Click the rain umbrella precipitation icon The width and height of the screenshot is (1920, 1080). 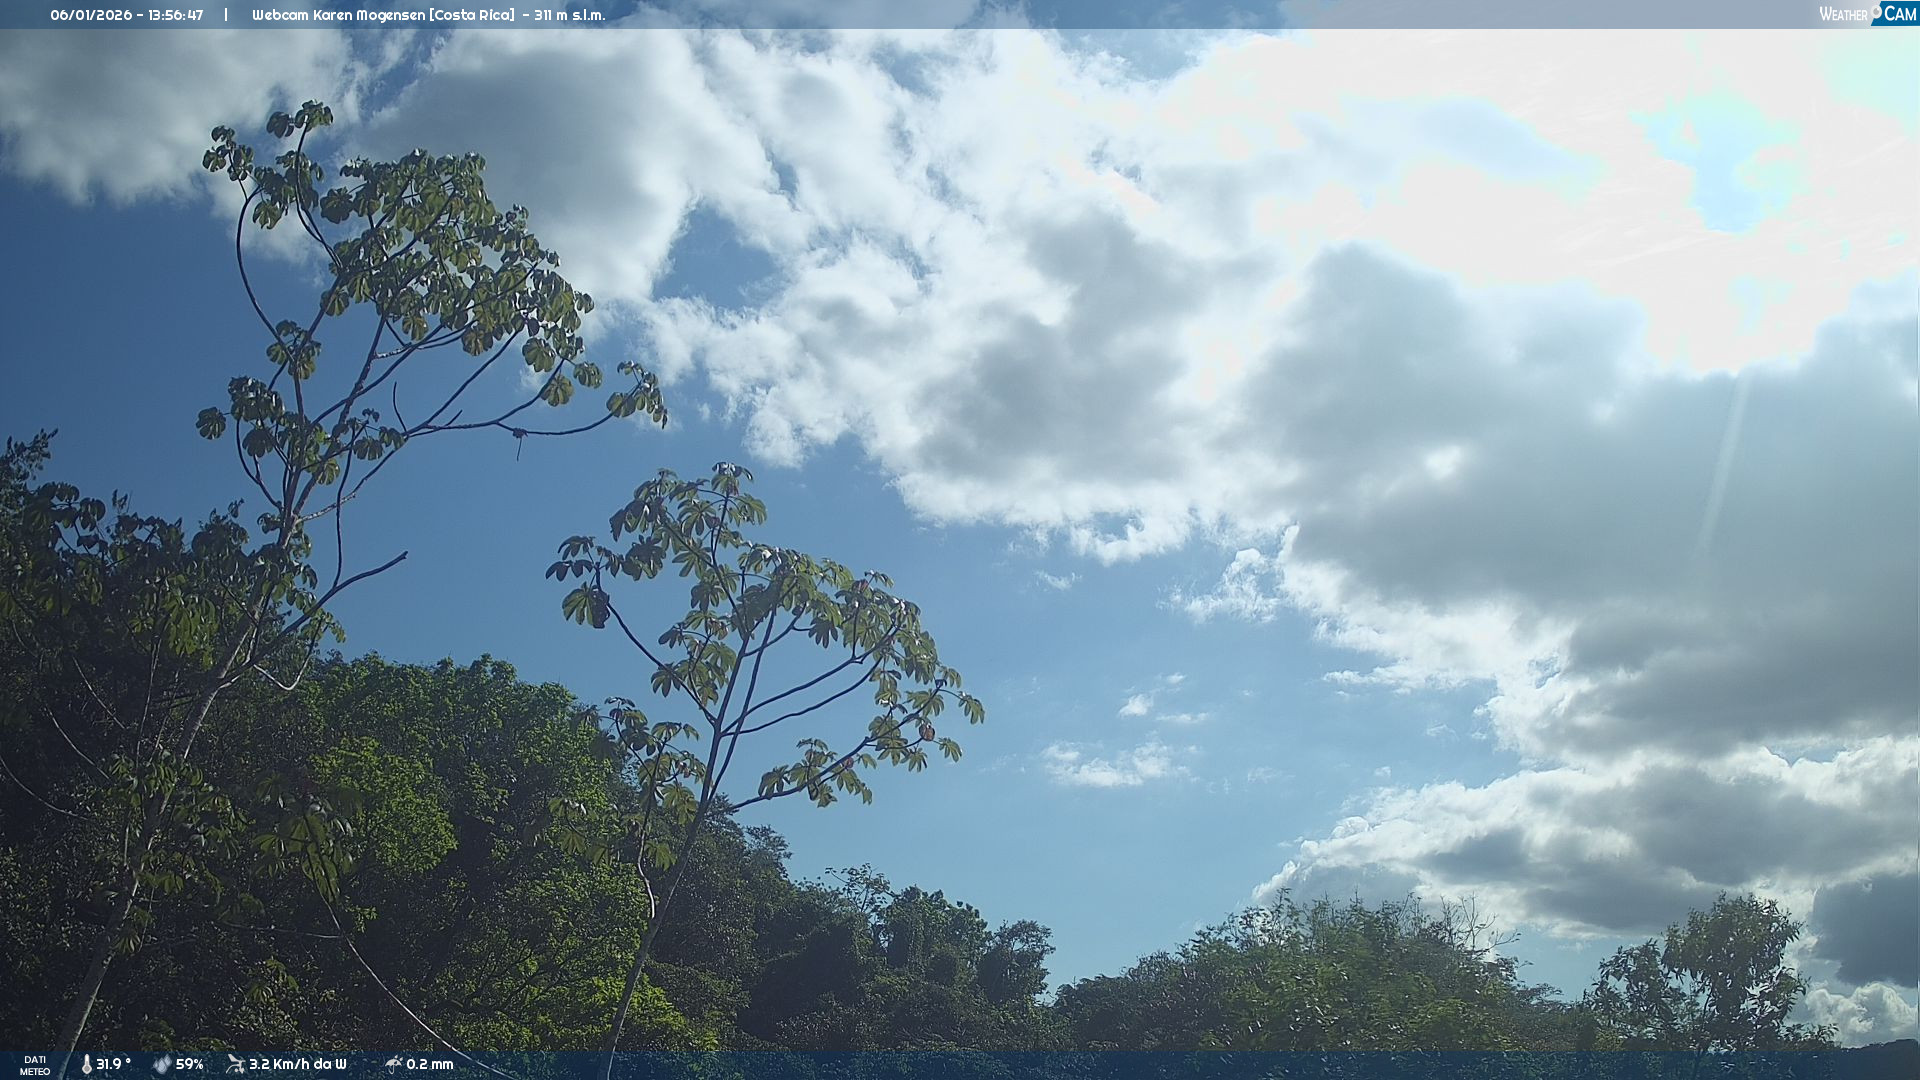pos(393,1064)
